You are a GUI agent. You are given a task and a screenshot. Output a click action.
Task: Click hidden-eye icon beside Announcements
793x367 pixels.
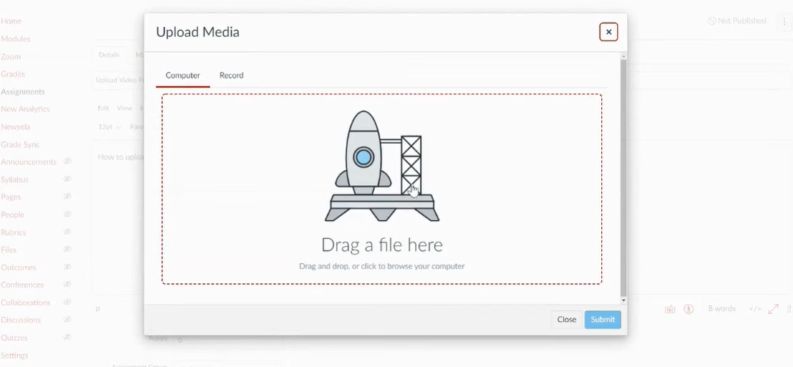coord(67,161)
